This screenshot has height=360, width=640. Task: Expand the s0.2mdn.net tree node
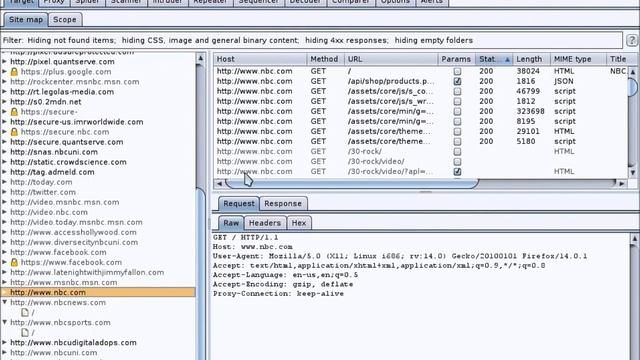click(4, 102)
